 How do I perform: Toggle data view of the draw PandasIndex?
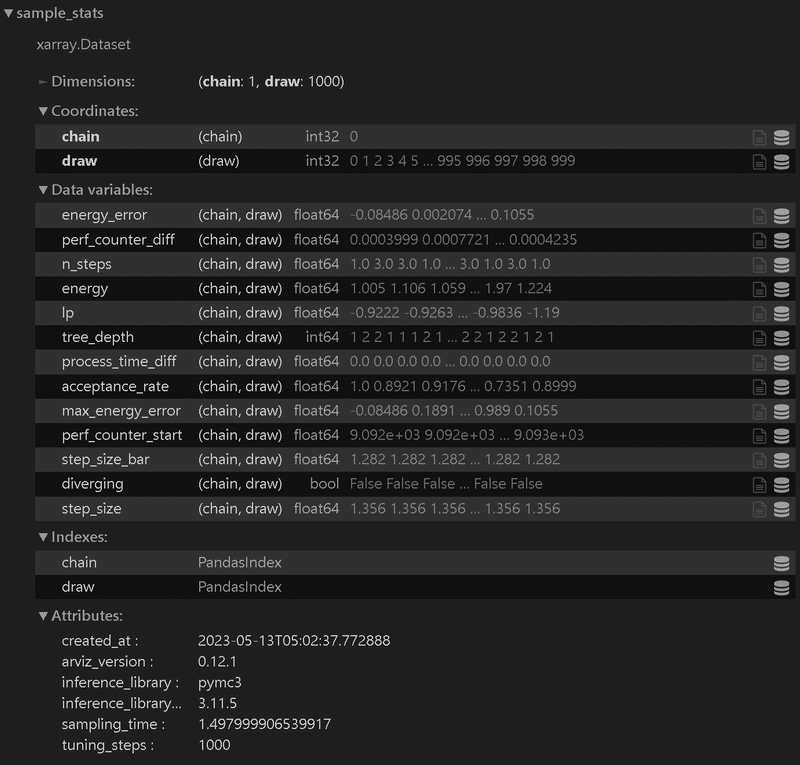click(x=781, y=587)
